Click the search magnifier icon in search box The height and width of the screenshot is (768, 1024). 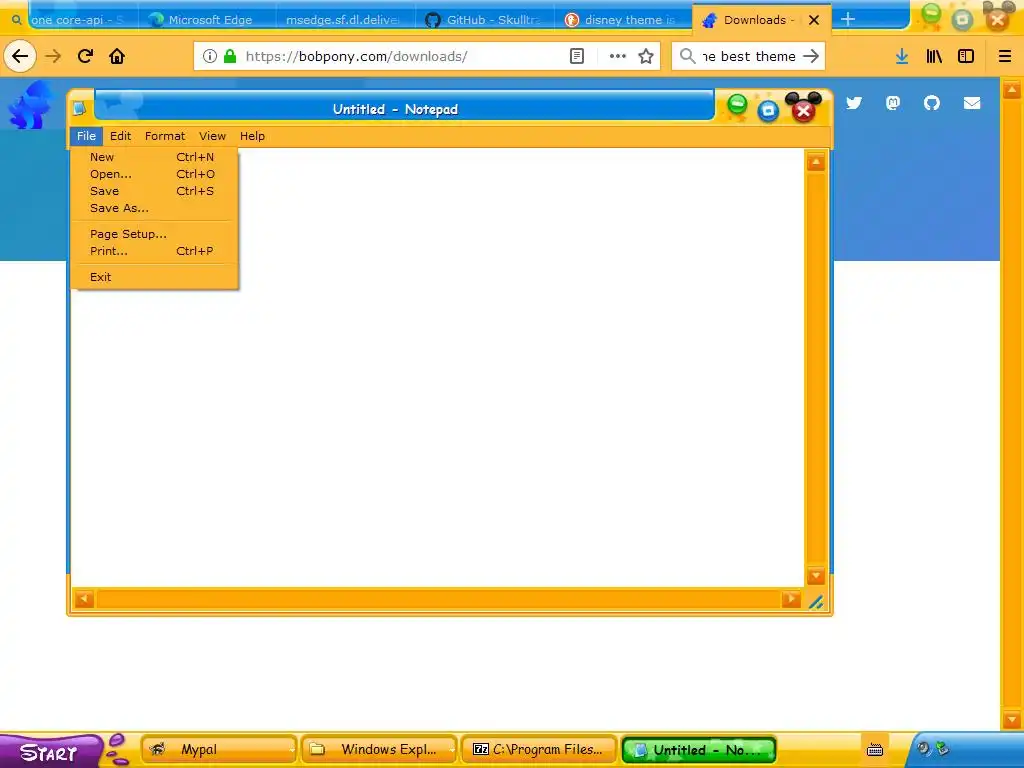pos(687,56)
